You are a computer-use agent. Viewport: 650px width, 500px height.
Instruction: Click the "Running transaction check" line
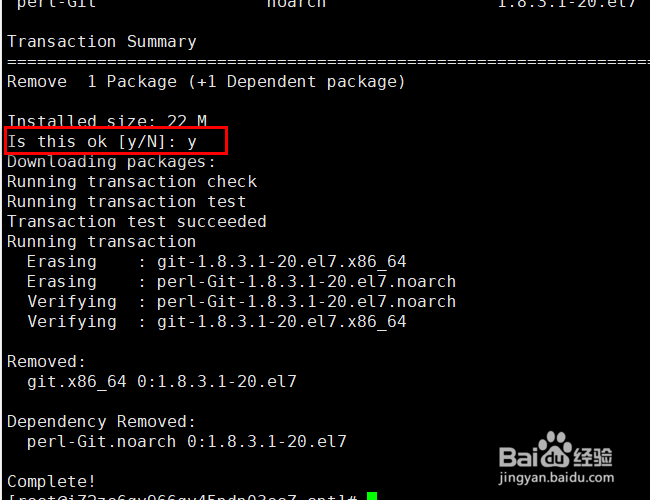pyautogui.click(x=132, y=181)
